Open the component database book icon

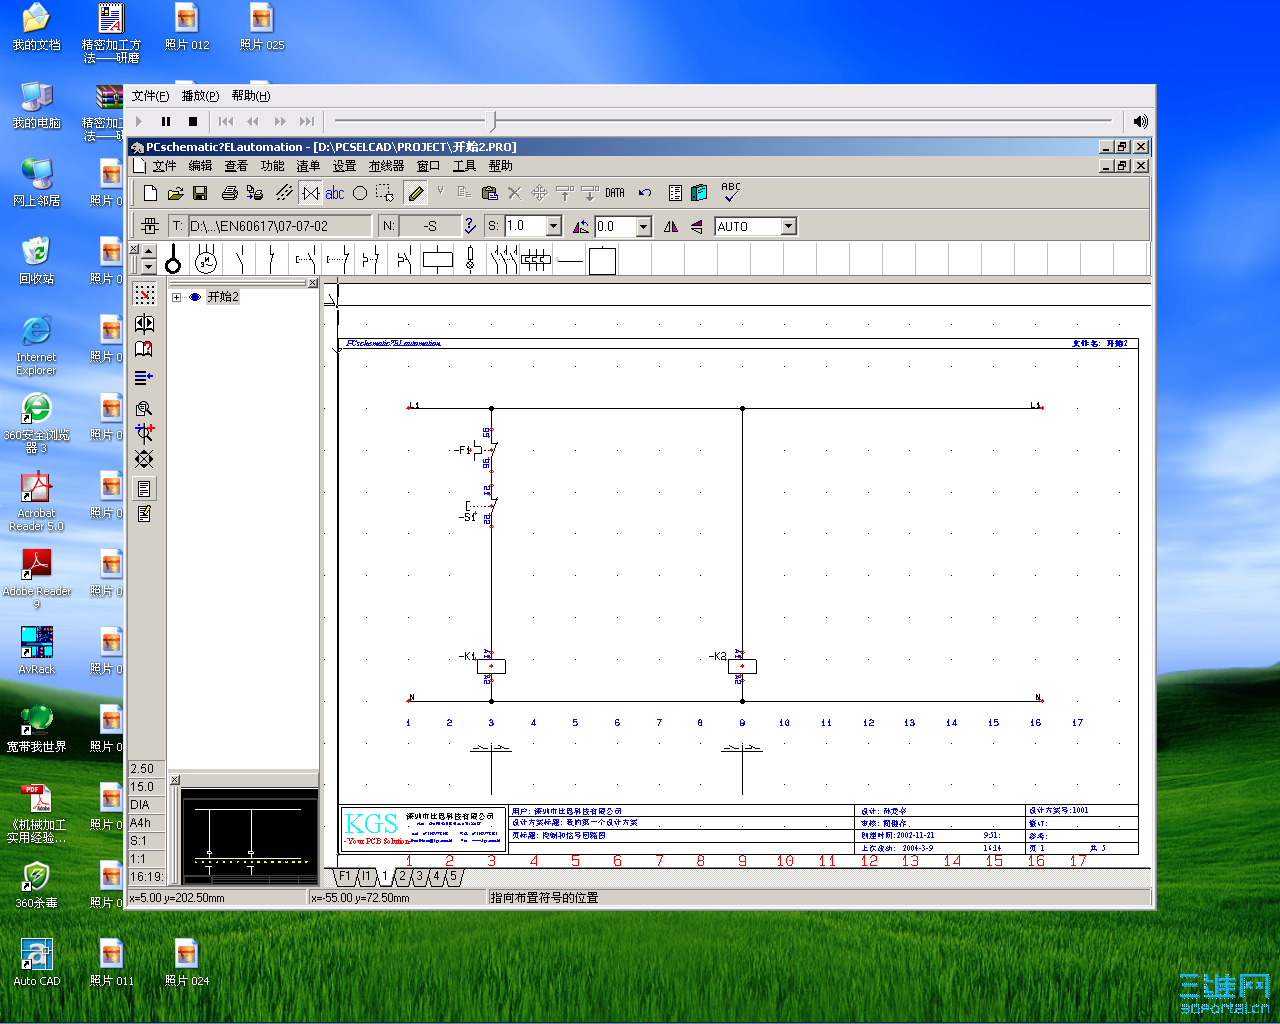coord(699,193)
